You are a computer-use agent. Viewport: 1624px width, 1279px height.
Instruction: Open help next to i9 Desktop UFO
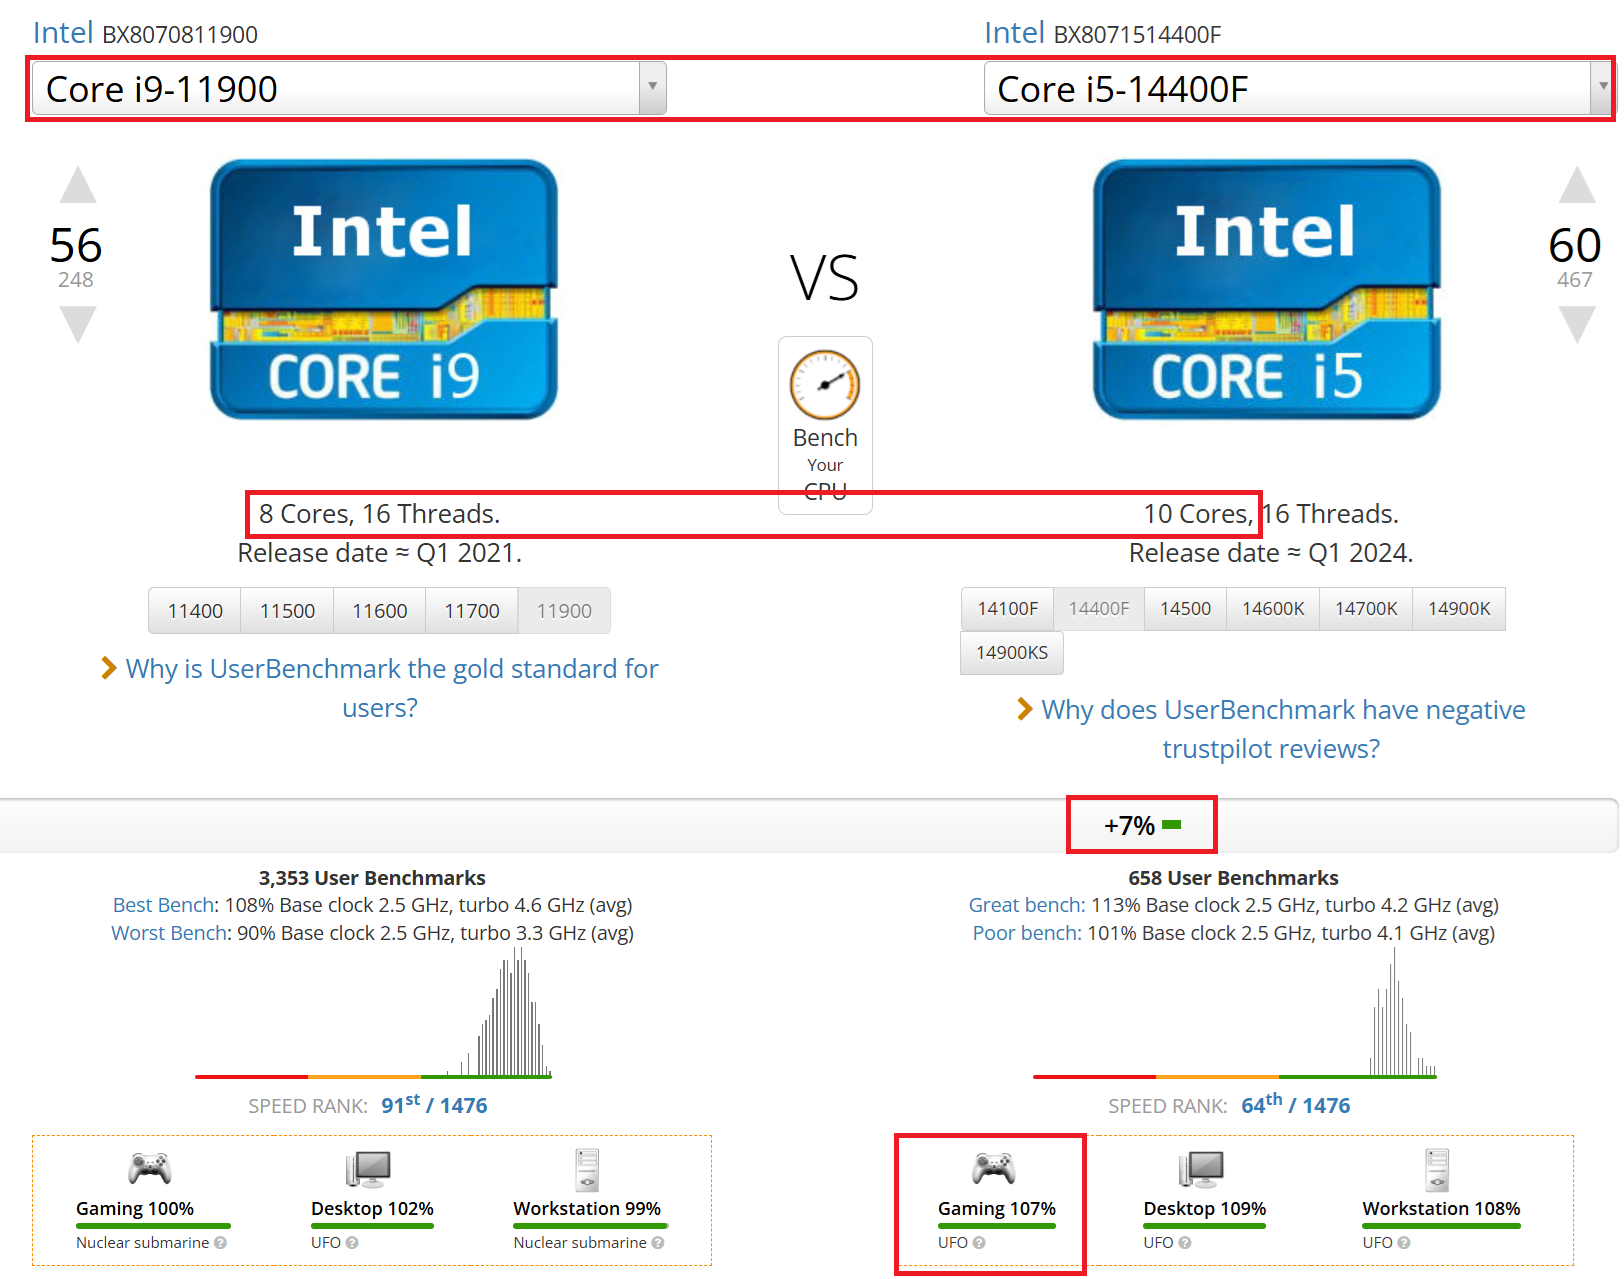tap(352, 1243)
